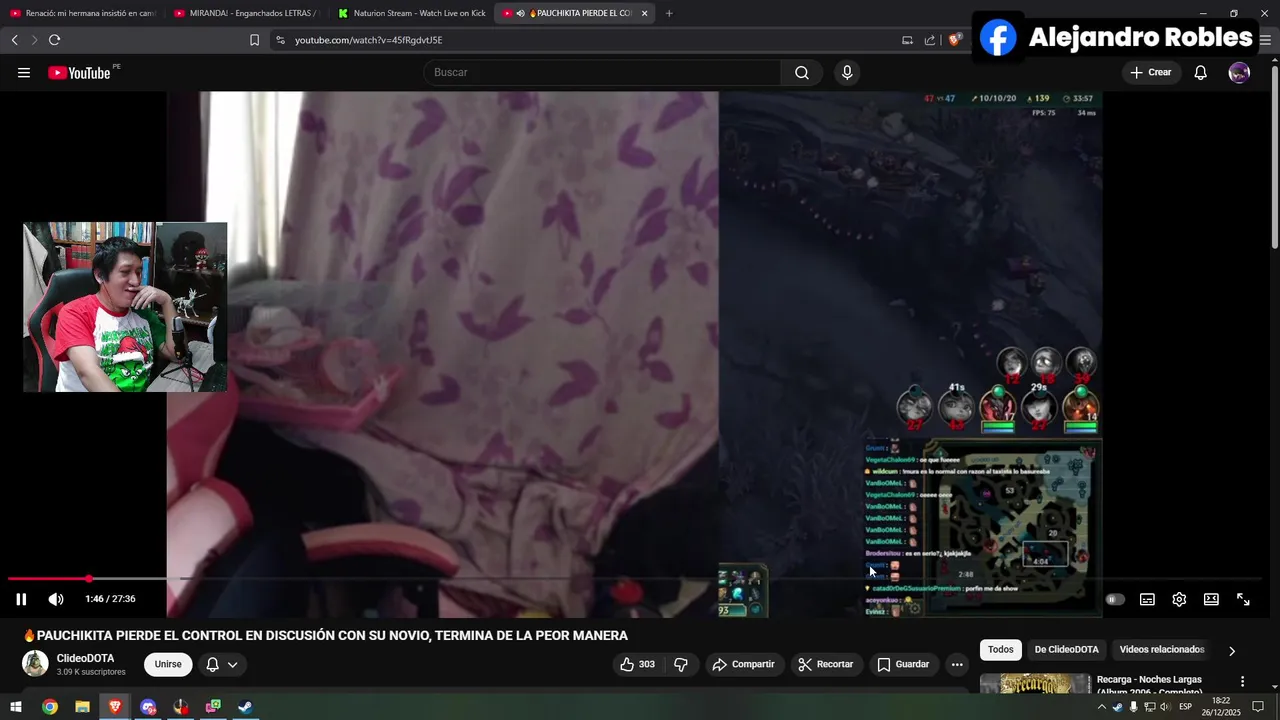Image resolution: width=1280 pixels, height=720 pixels.
Task: Open the Brave Shields lion icon
Action: tap(955, 40)
